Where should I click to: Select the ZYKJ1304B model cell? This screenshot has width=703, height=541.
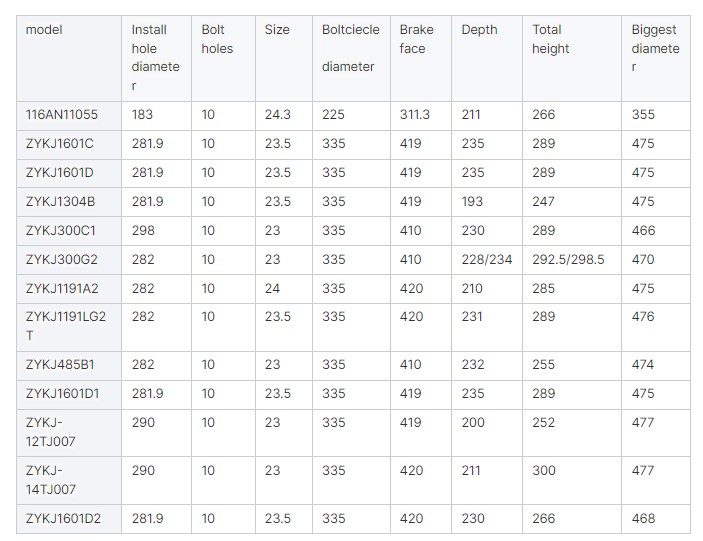pyautogui.click(x=61, y=201)
